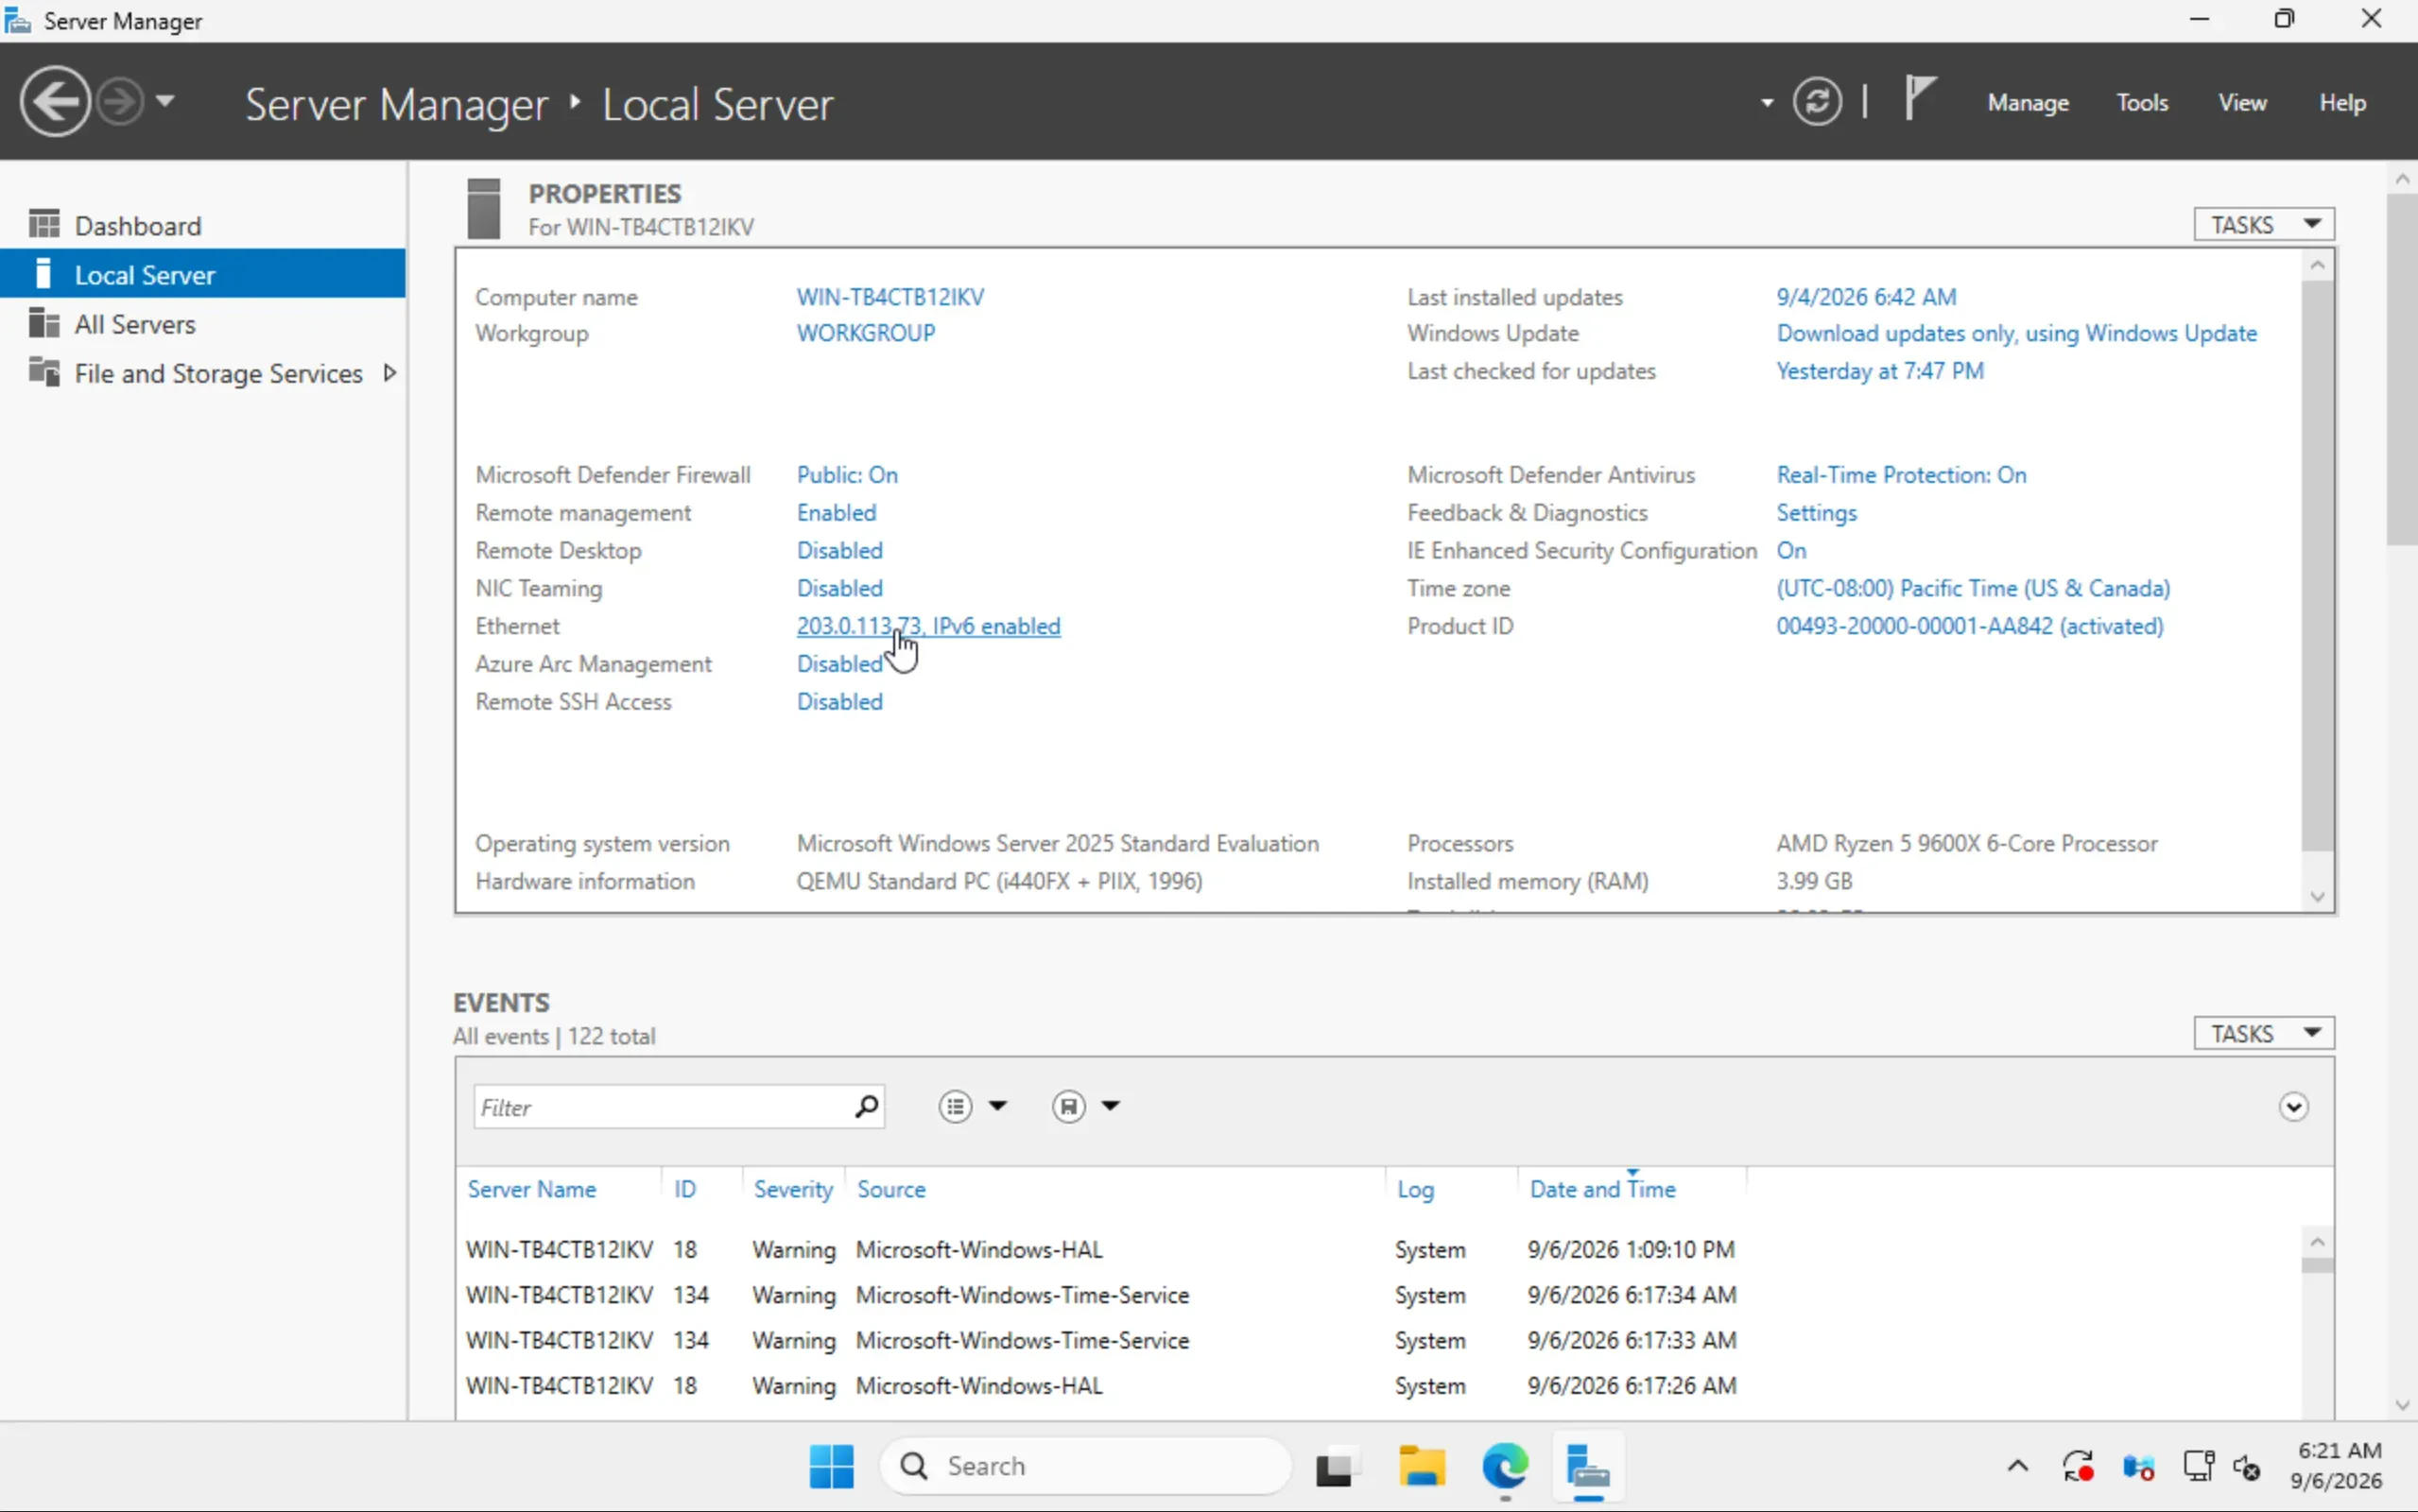Sort events by Date and Time column
This screenshot has height=1512, width=2418.
coord(1602,1189)
